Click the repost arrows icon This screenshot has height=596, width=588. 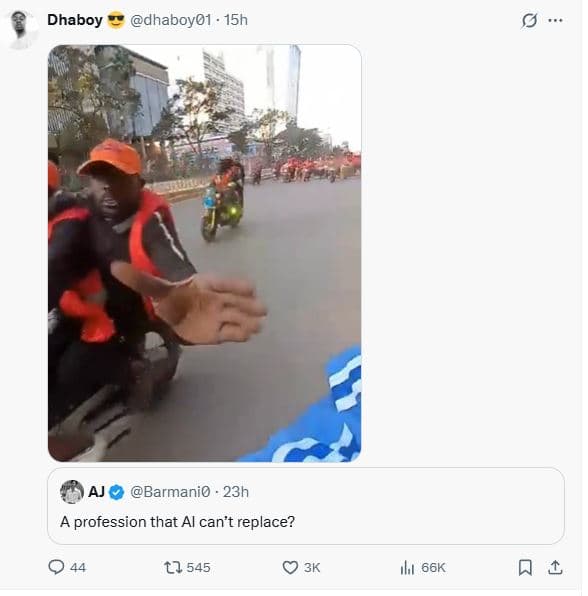(x=173, y=567)
